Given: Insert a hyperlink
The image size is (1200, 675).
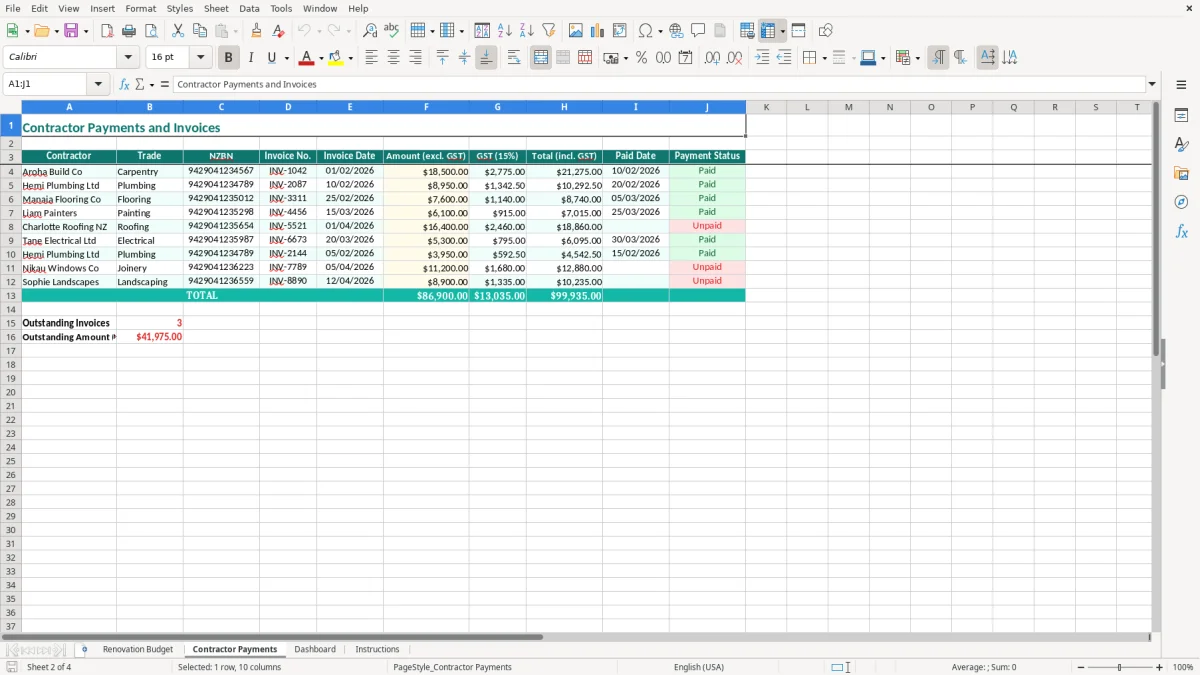Looking at the screenshot, I should click(676, 31).
